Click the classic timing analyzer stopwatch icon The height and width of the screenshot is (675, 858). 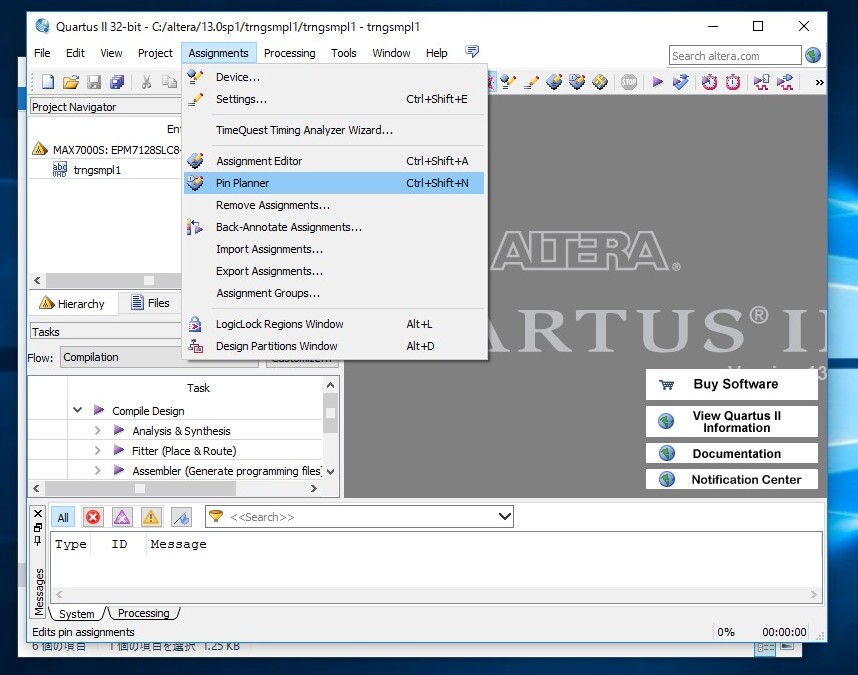710,82
